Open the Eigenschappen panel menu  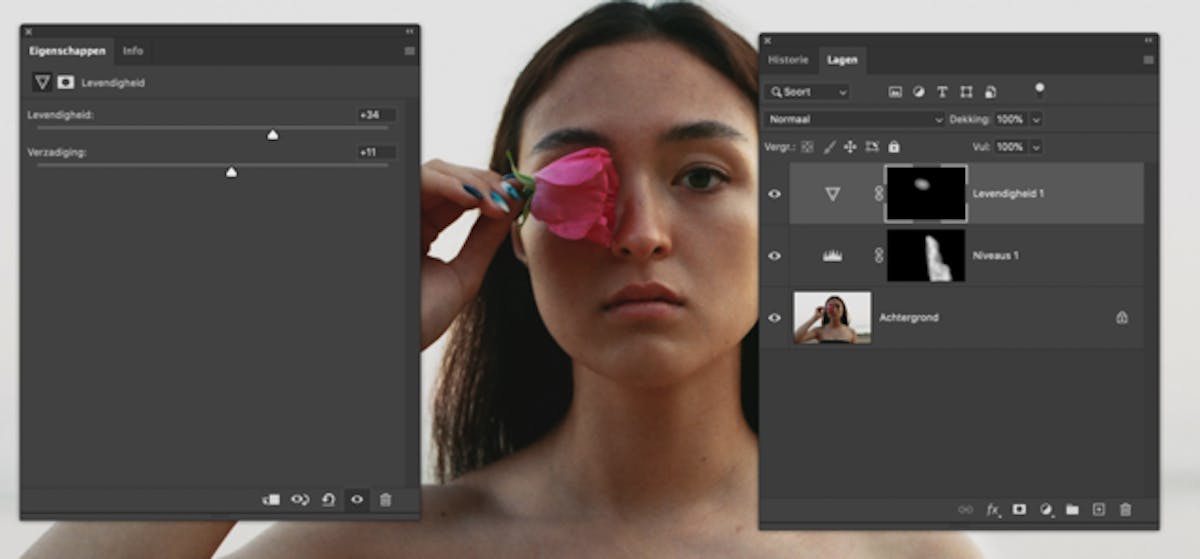click(x=409, y=50)
